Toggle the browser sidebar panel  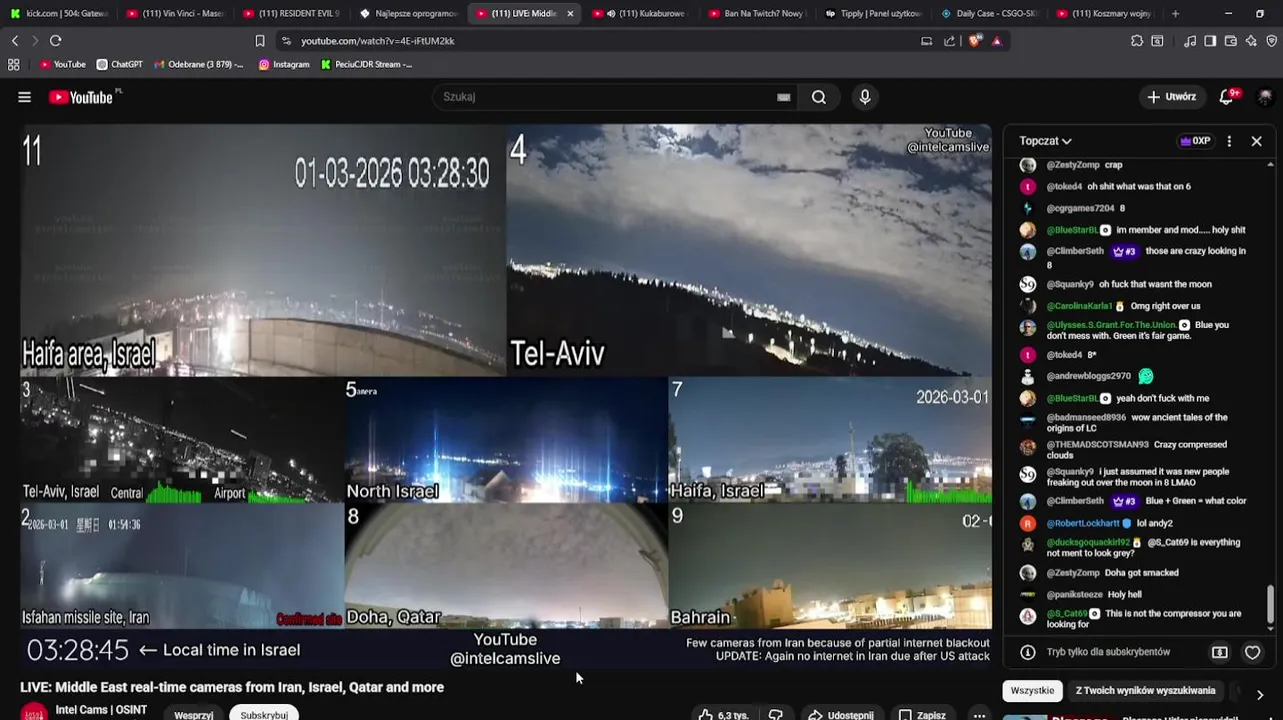[x=1210, y=41]
